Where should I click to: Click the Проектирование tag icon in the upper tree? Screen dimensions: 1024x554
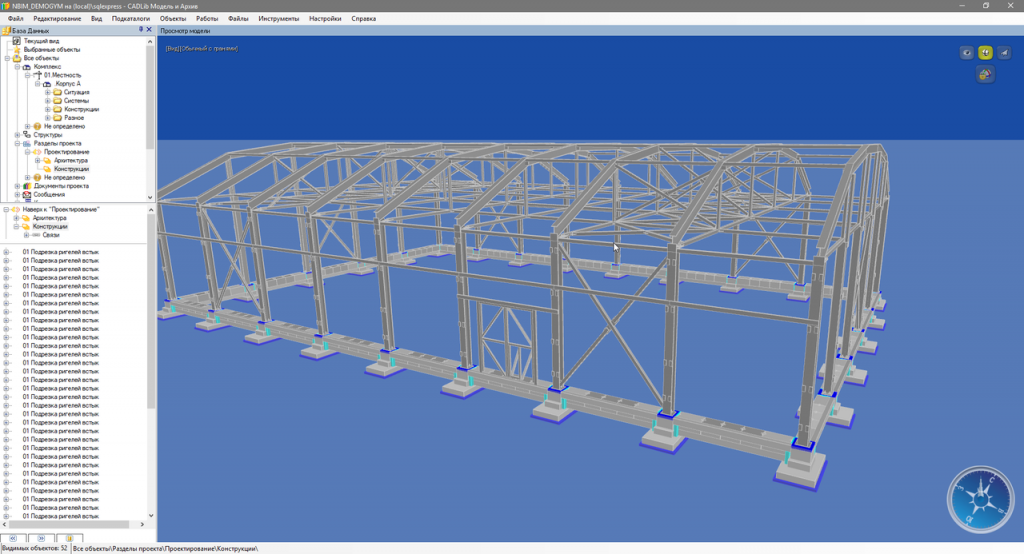37,152
